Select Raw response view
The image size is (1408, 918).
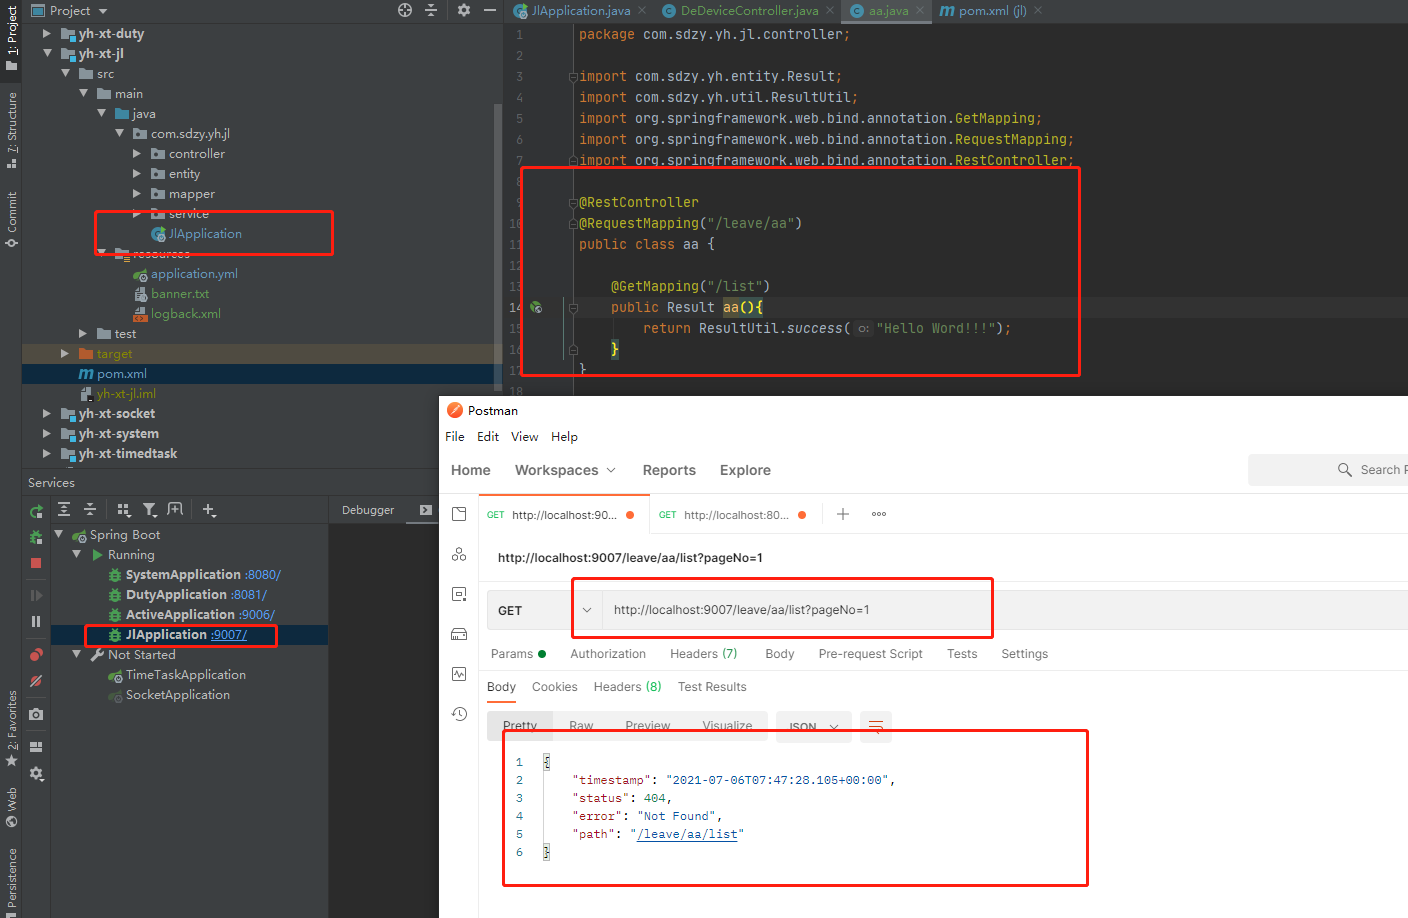coord(581,726)
